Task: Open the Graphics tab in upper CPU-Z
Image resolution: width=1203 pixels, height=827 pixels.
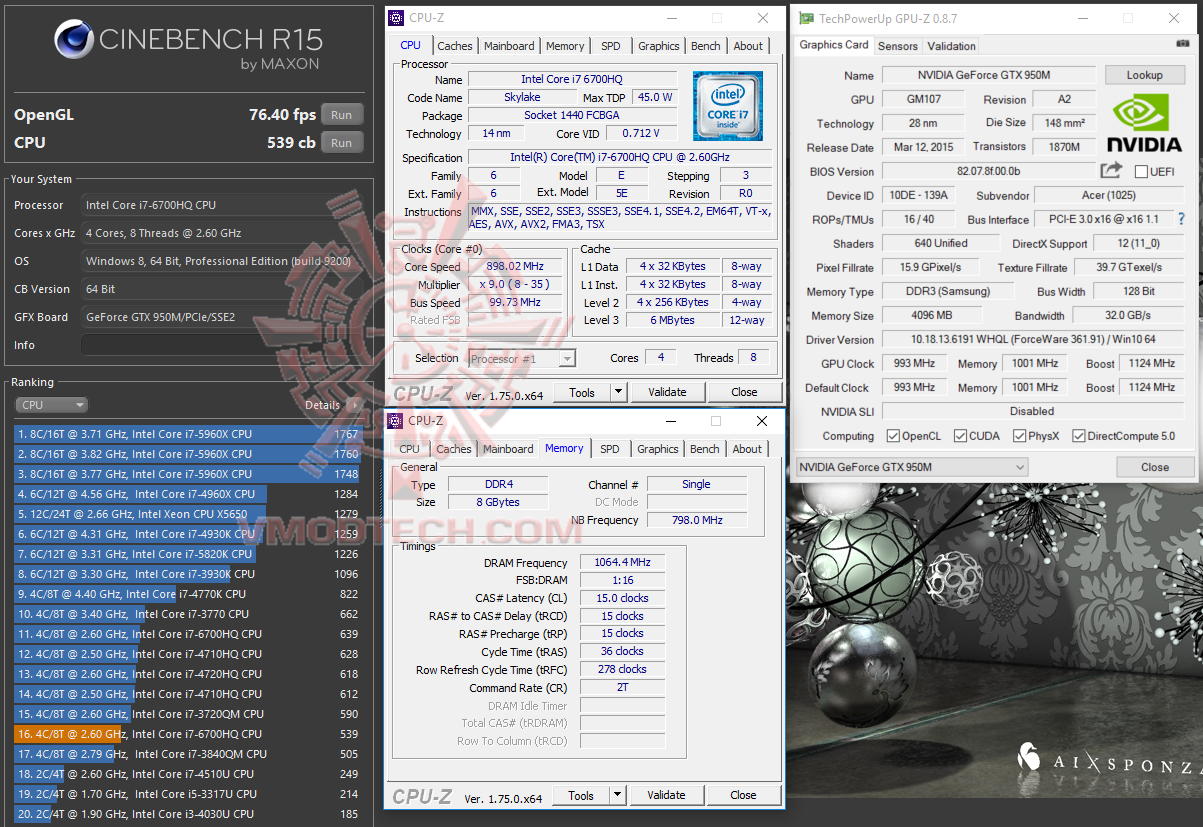Action: [658, 46]
